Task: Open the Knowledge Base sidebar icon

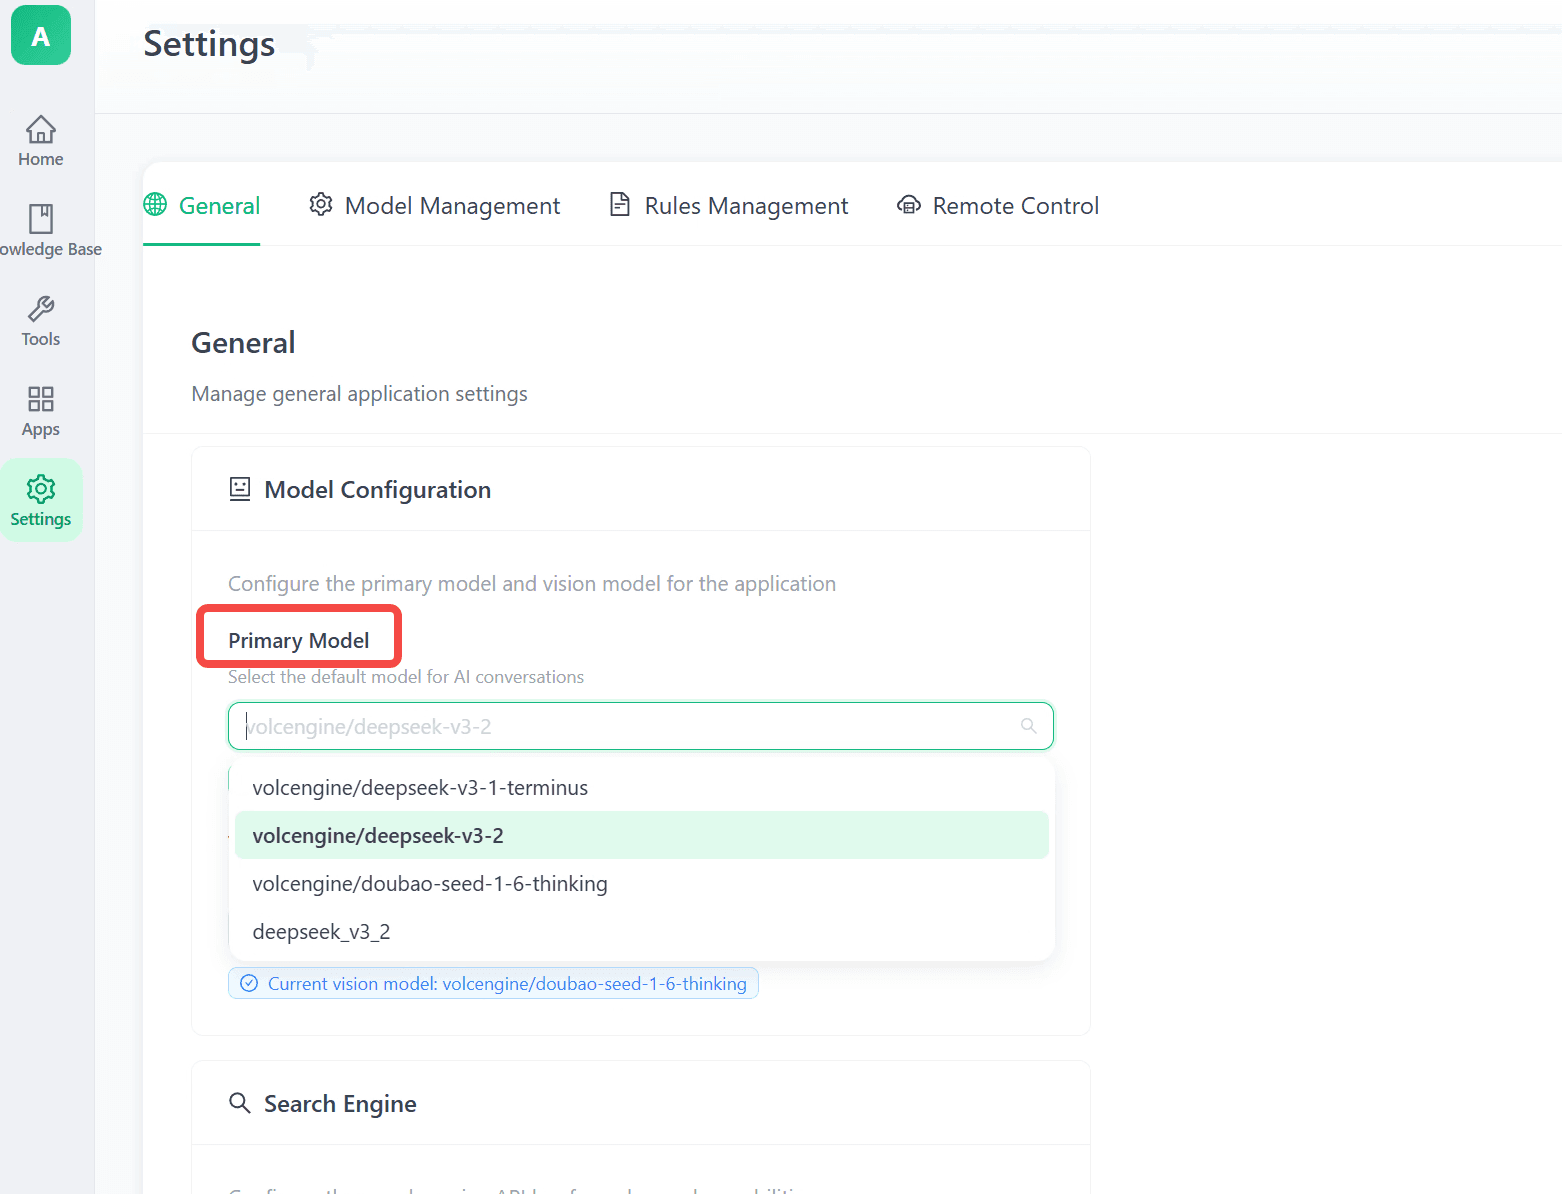Action: point(41,219)
